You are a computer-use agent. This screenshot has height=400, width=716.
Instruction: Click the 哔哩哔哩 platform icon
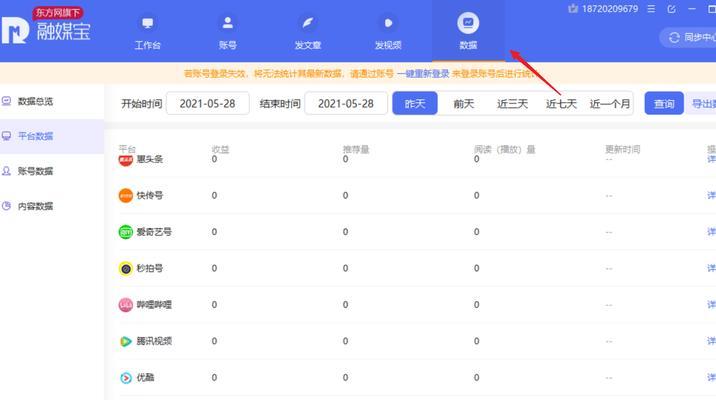tap(126, 305)
